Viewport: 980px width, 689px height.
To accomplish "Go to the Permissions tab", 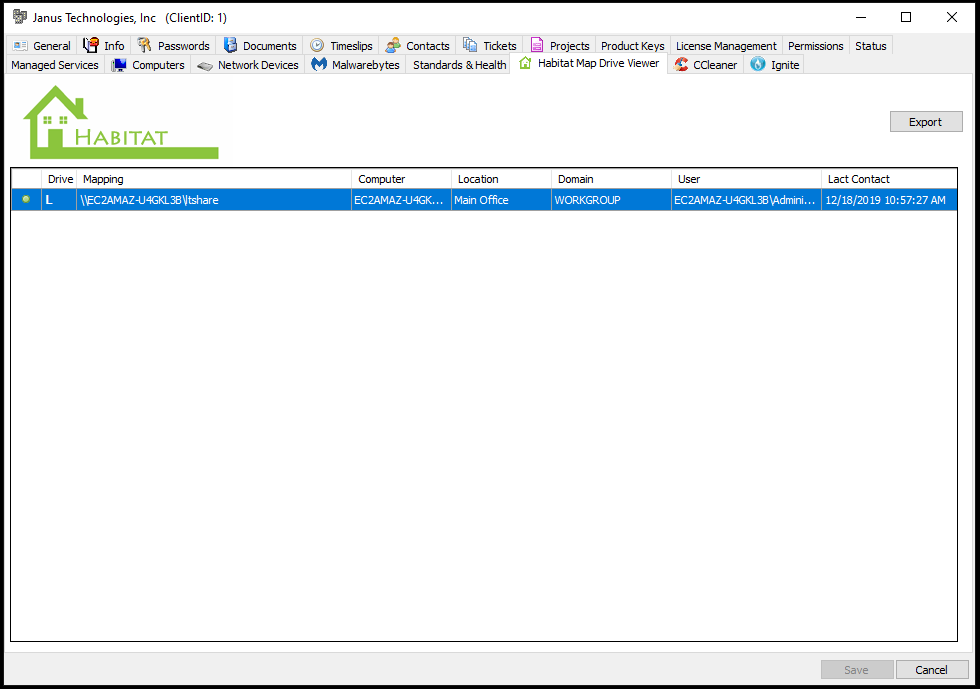I will click(x=815, y=46).
